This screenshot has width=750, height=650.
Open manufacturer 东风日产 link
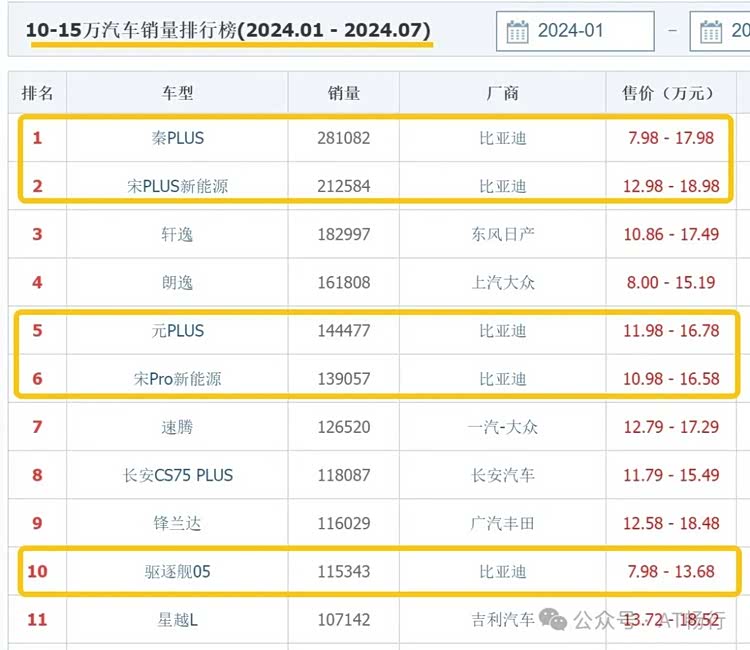(502, 234)
